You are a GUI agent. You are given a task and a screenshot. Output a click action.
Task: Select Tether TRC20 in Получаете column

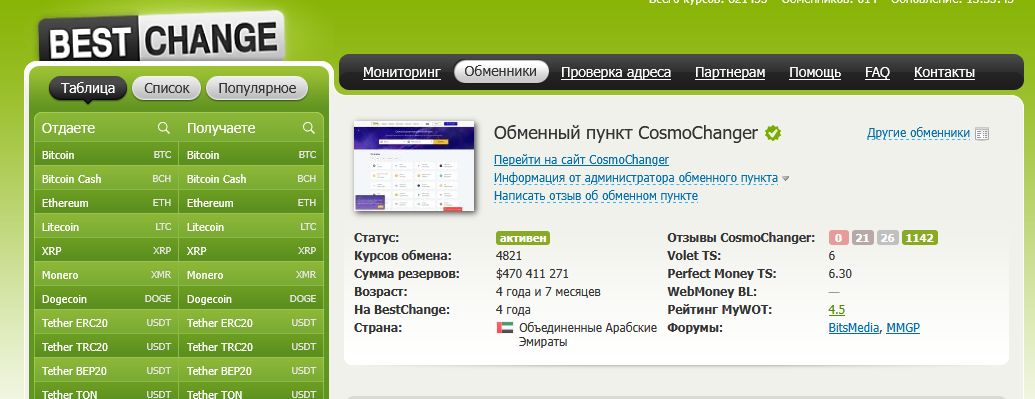tap(251, 347)
